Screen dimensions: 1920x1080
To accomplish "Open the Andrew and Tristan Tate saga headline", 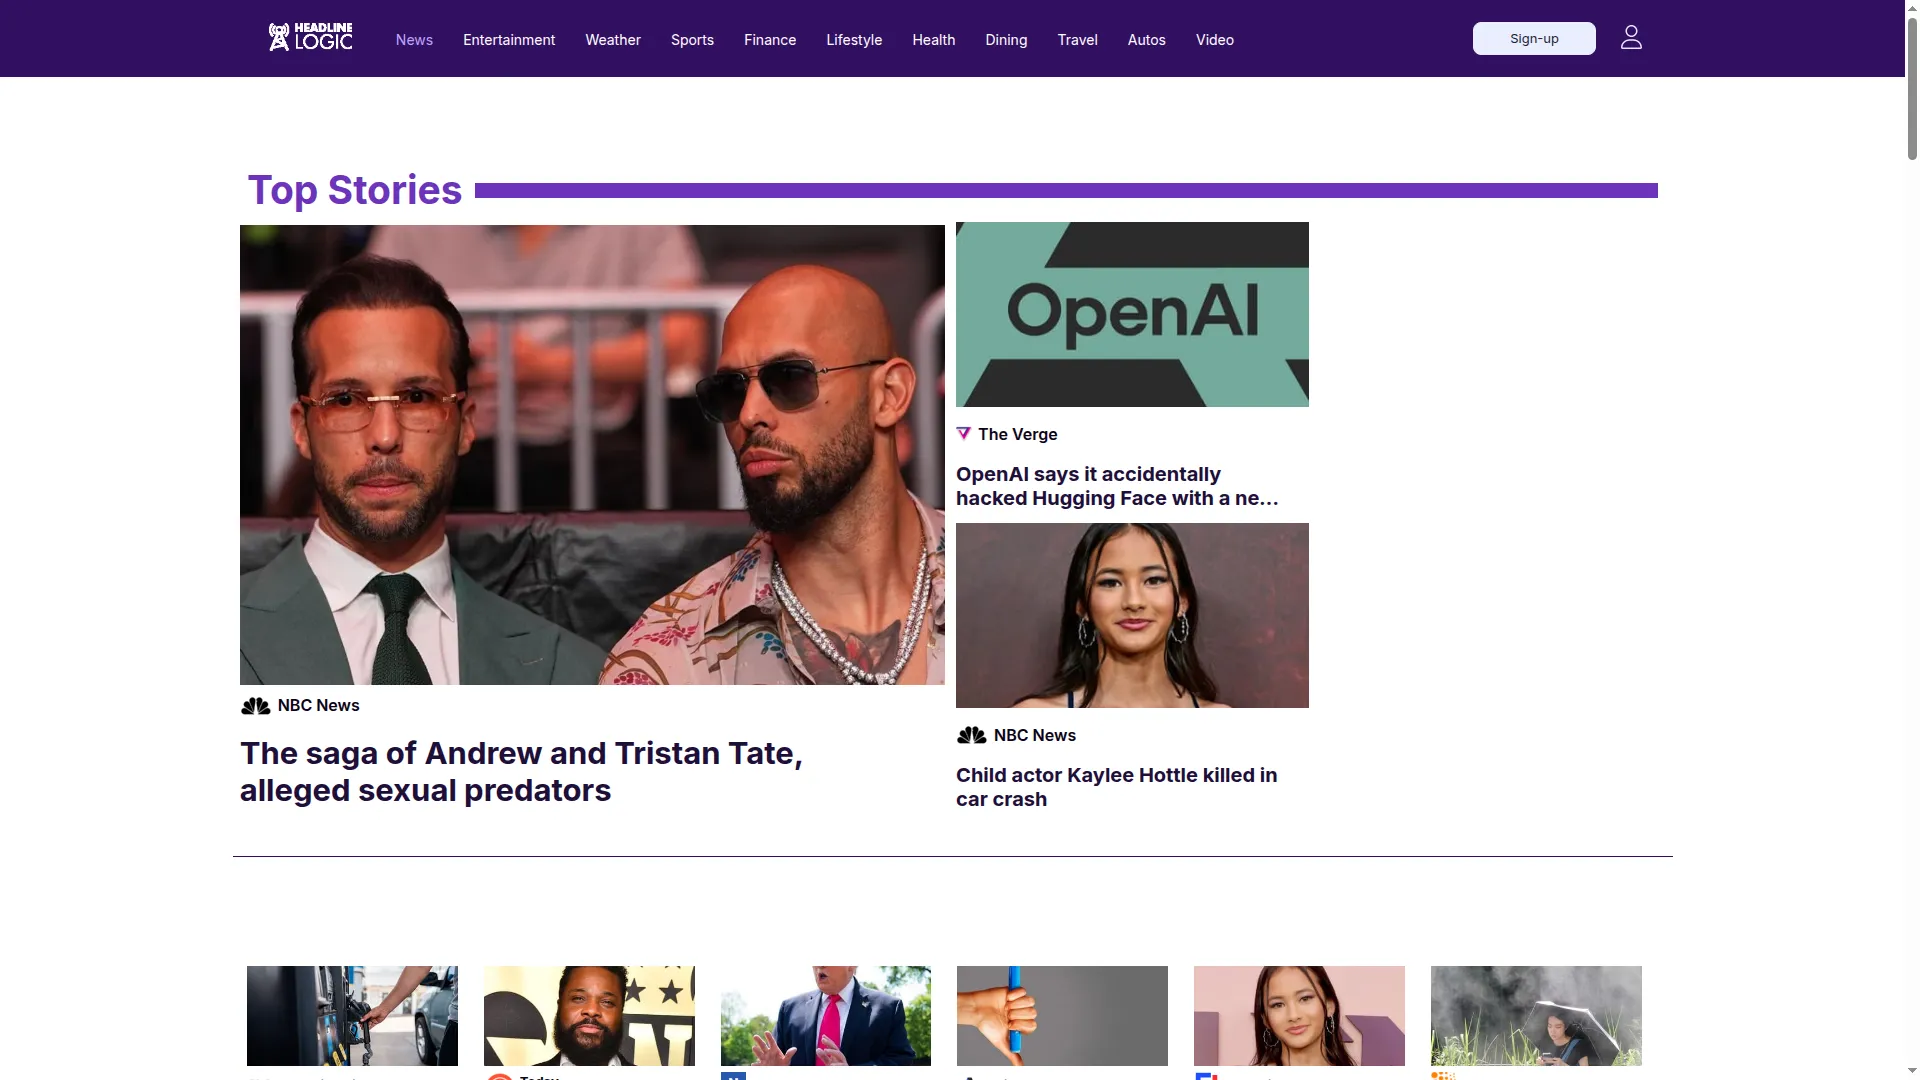I will coord(521,772).
